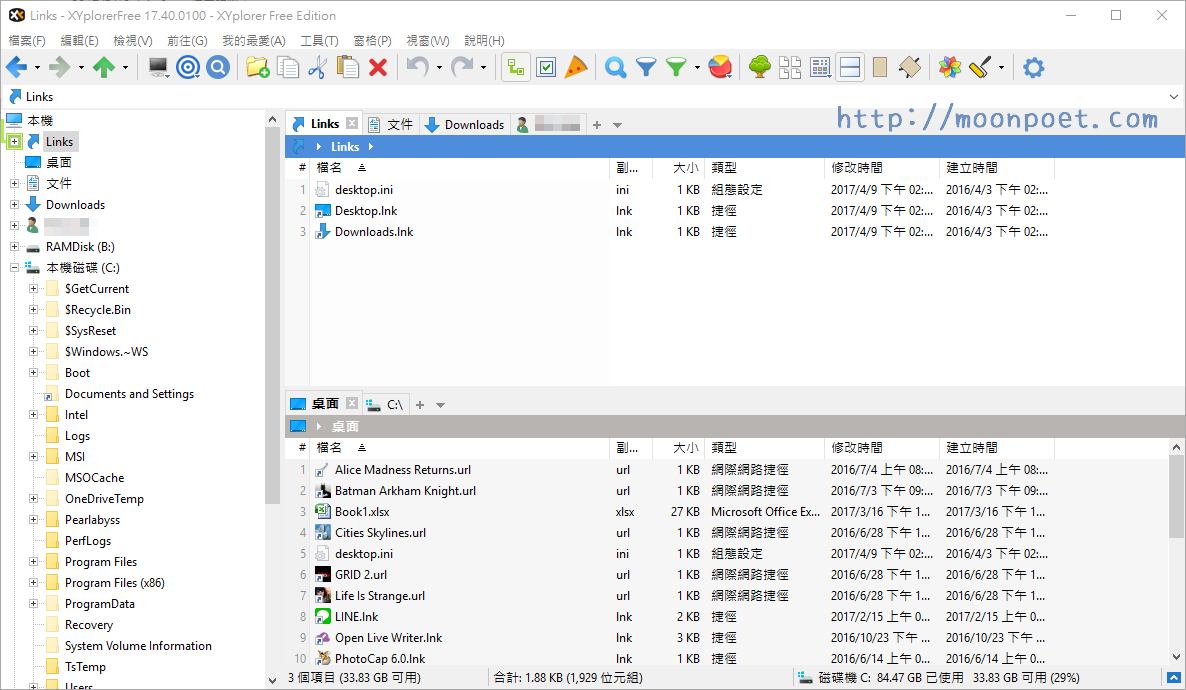Switch to the Downloads tab
This screenshot has width=1186, height=690.
[x=465, y=125]
